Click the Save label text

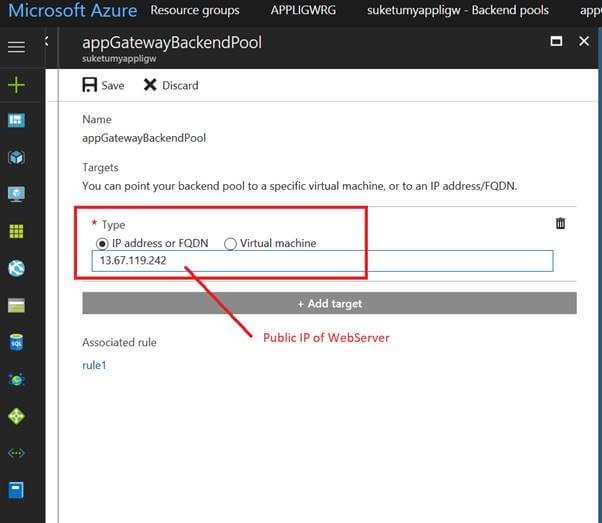(x=113, y=85)
